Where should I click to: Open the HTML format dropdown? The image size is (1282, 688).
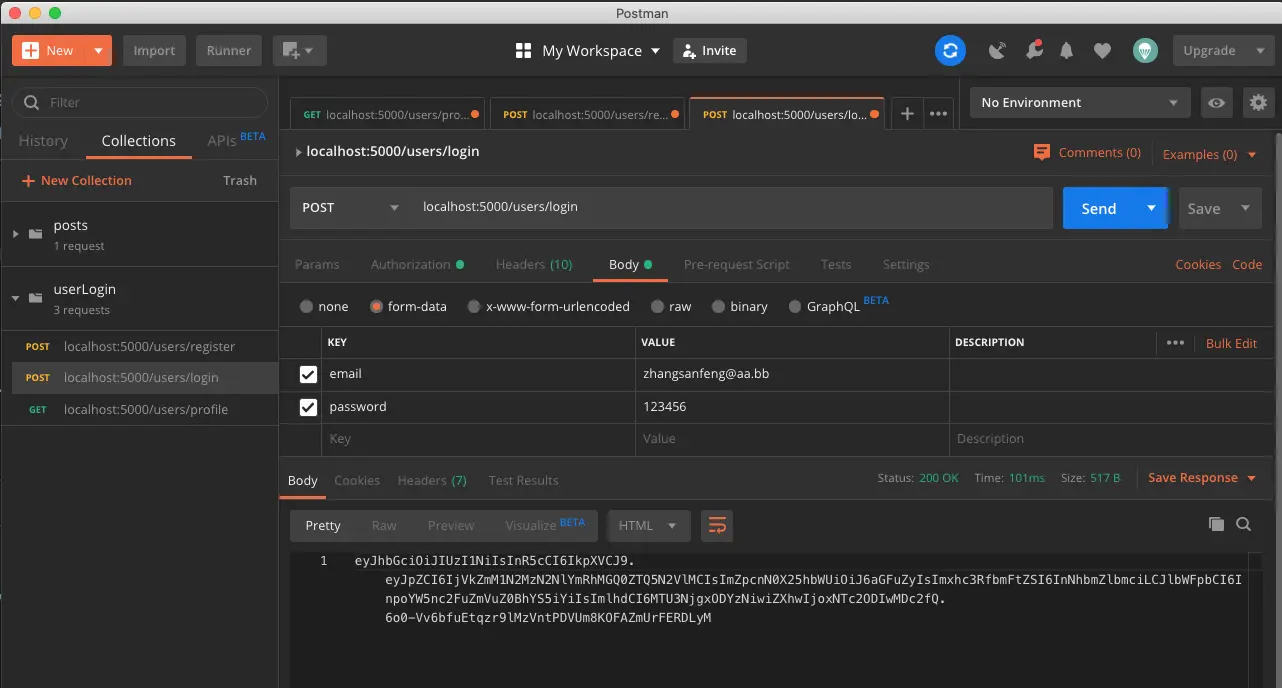point(648,525)
